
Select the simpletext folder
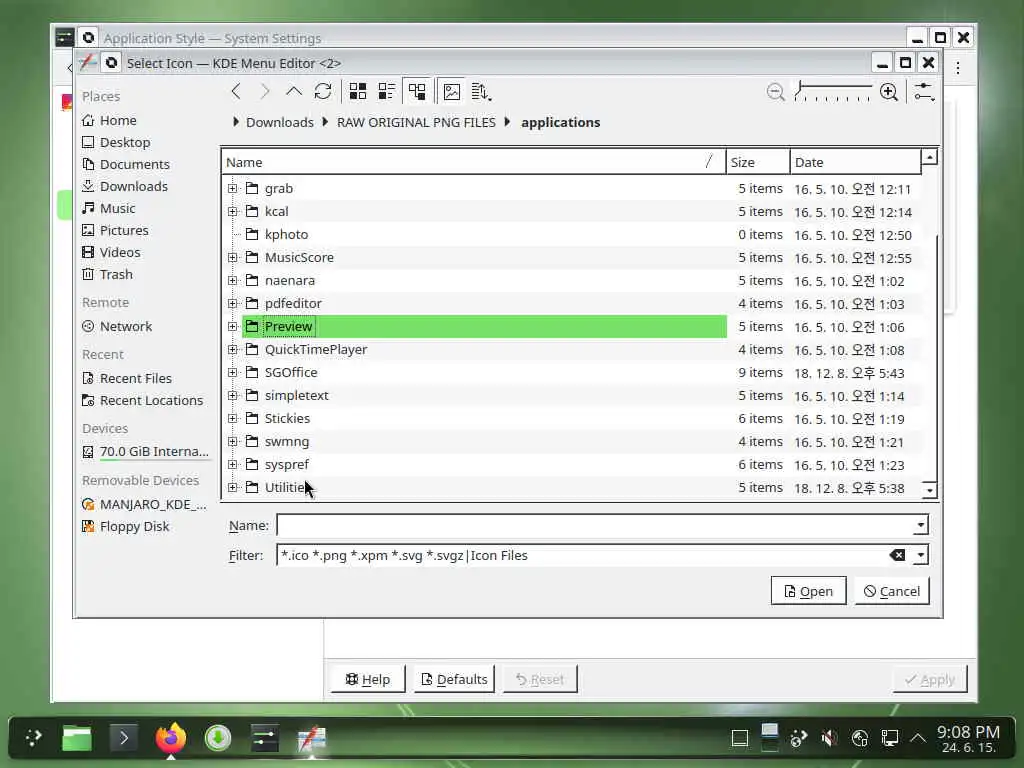[x=296, y=396]
